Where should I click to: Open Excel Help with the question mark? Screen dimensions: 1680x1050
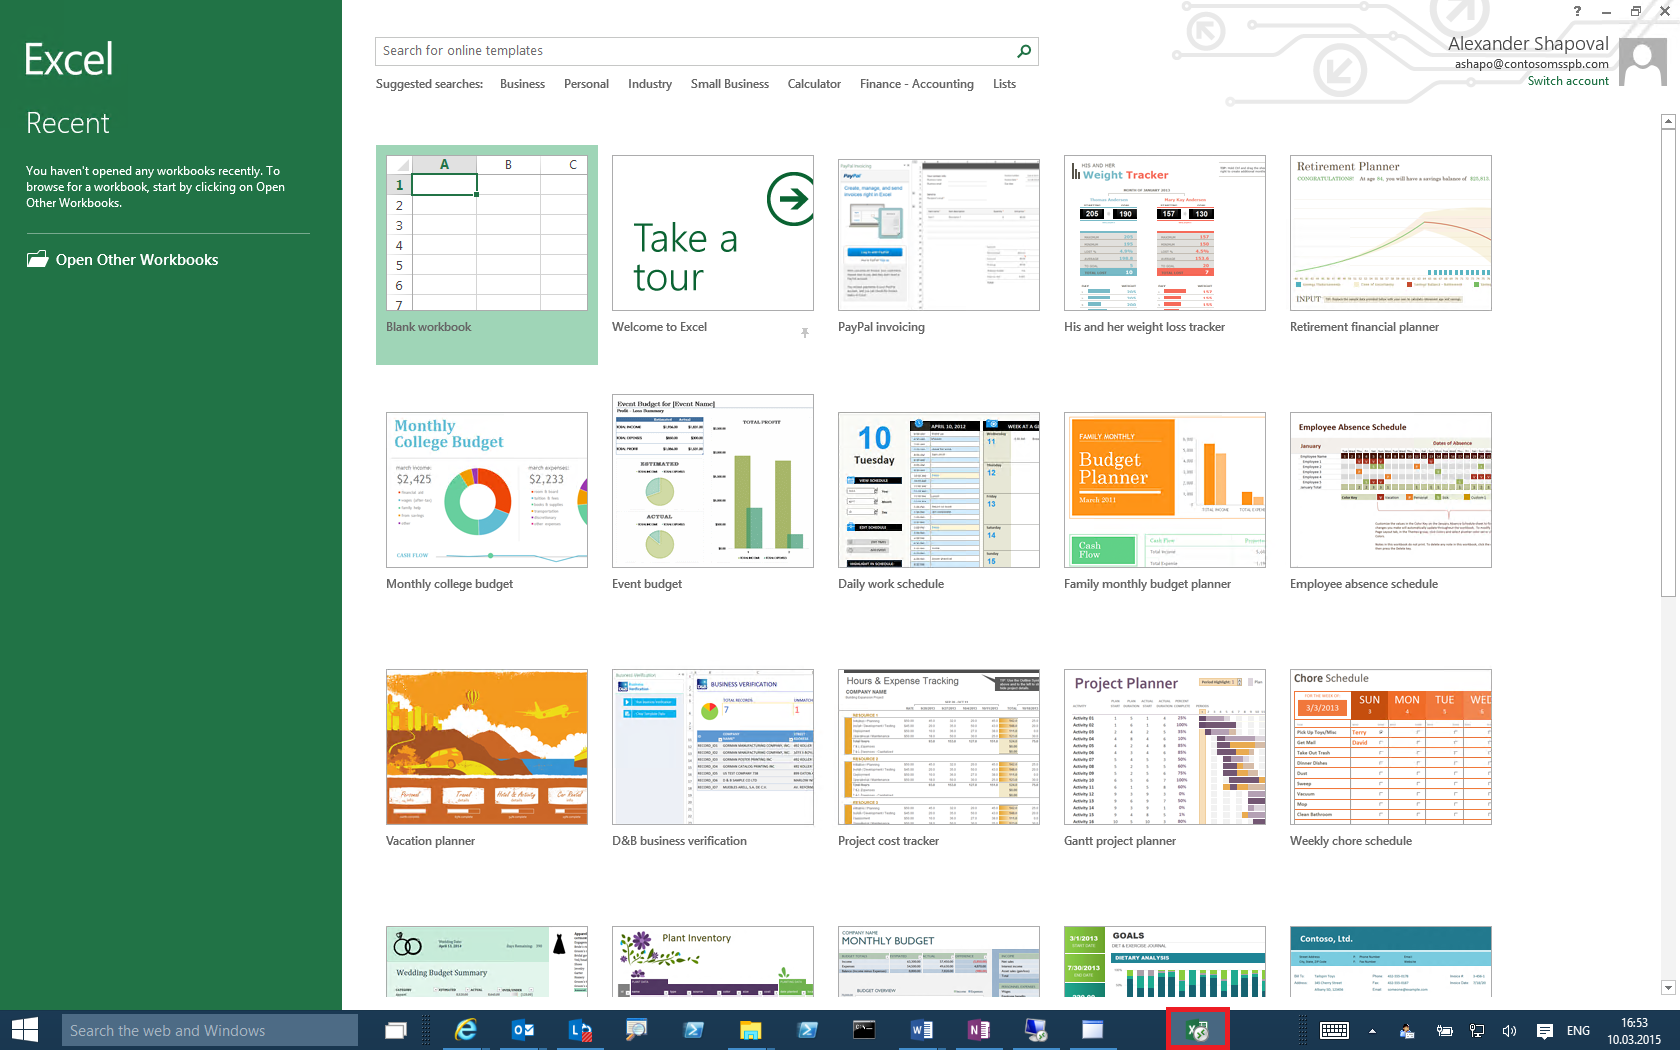[1577, 11]
